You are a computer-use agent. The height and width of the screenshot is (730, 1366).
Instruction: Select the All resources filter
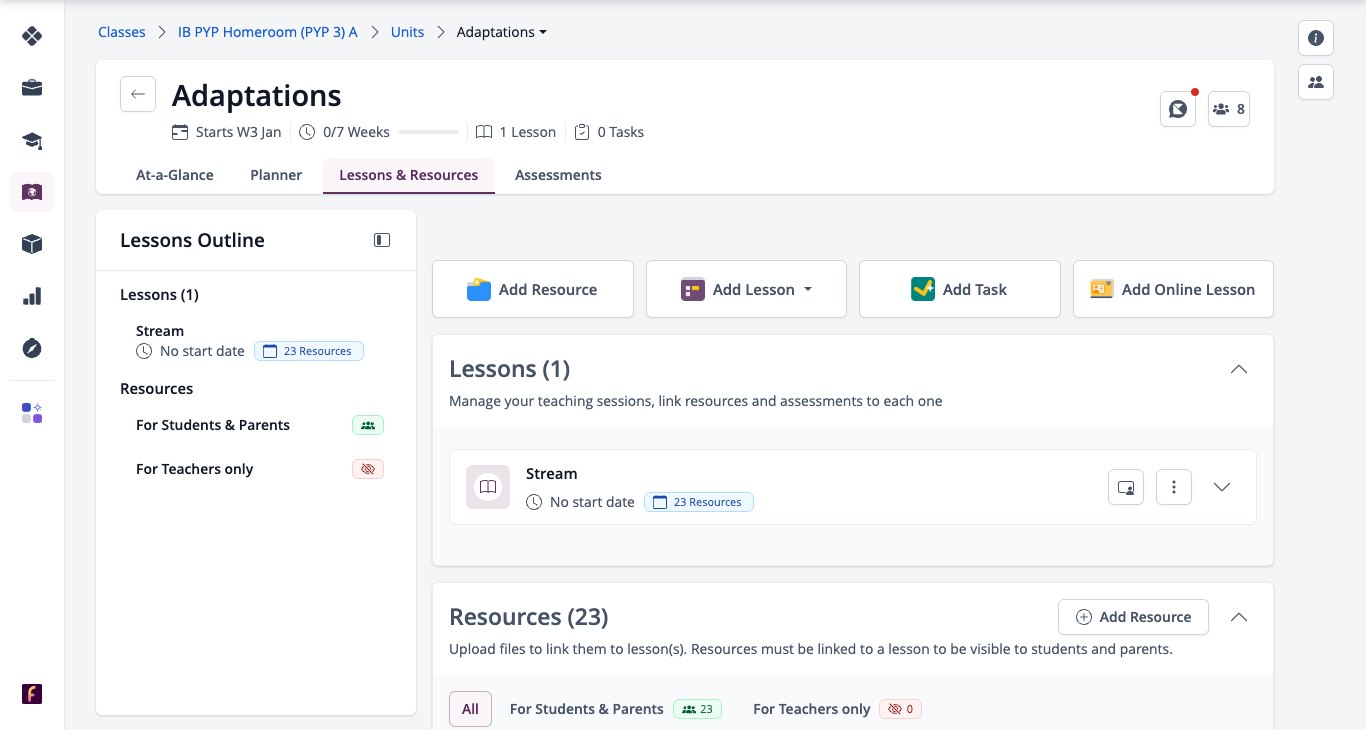tap(470, 709)
